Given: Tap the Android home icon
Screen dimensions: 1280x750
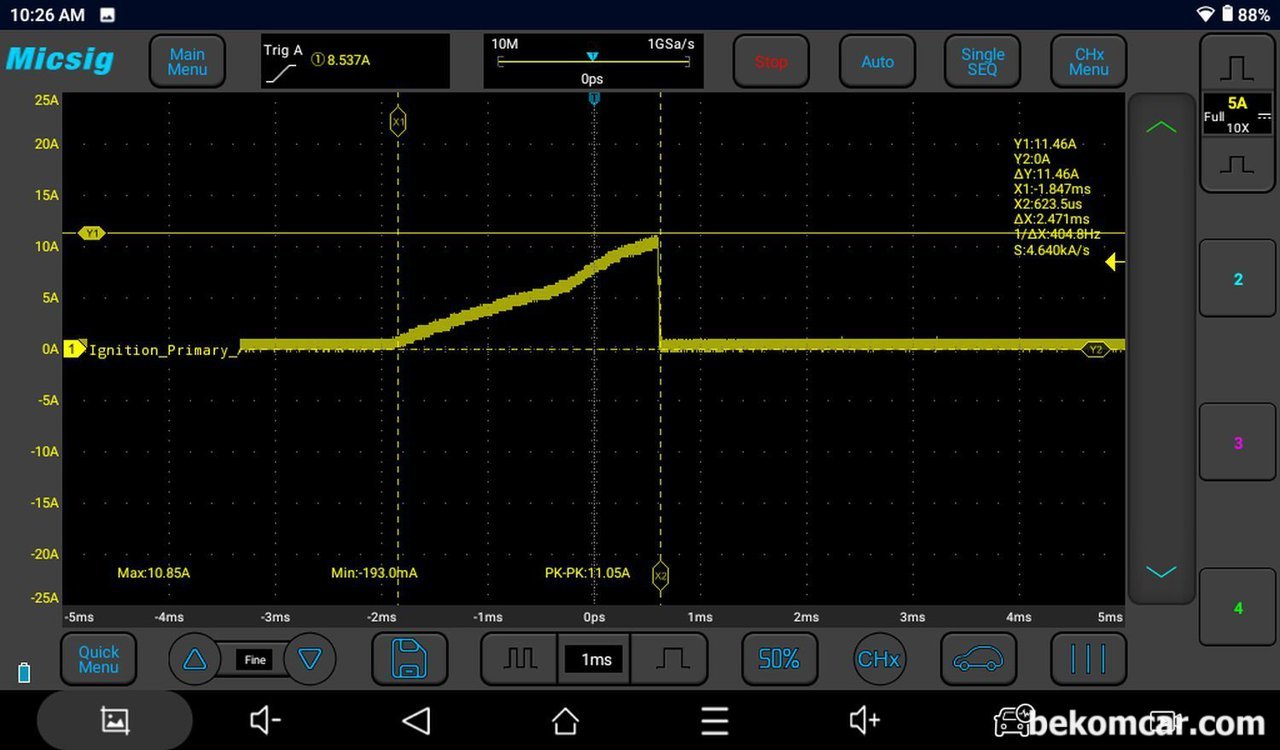Looking at the screenshot, I should point(565,720).
